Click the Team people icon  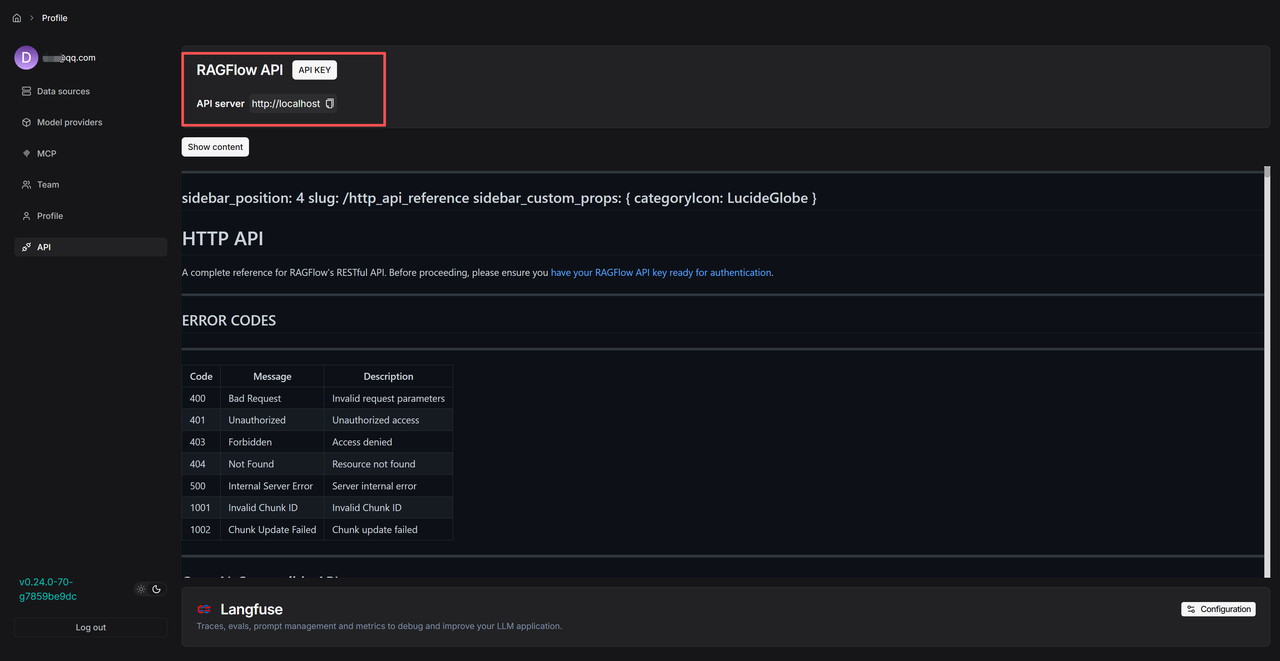[26, 185]
